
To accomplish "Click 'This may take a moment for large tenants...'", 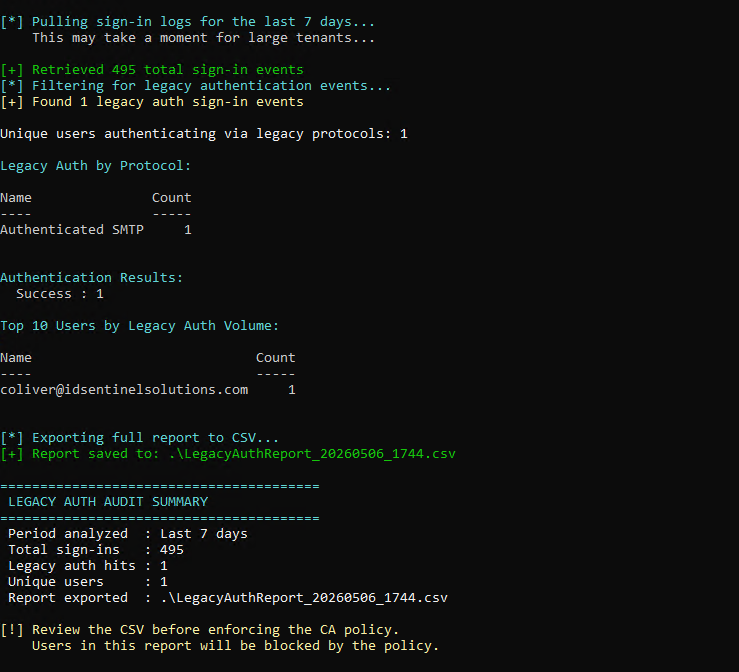I will [x=204, y=38].
